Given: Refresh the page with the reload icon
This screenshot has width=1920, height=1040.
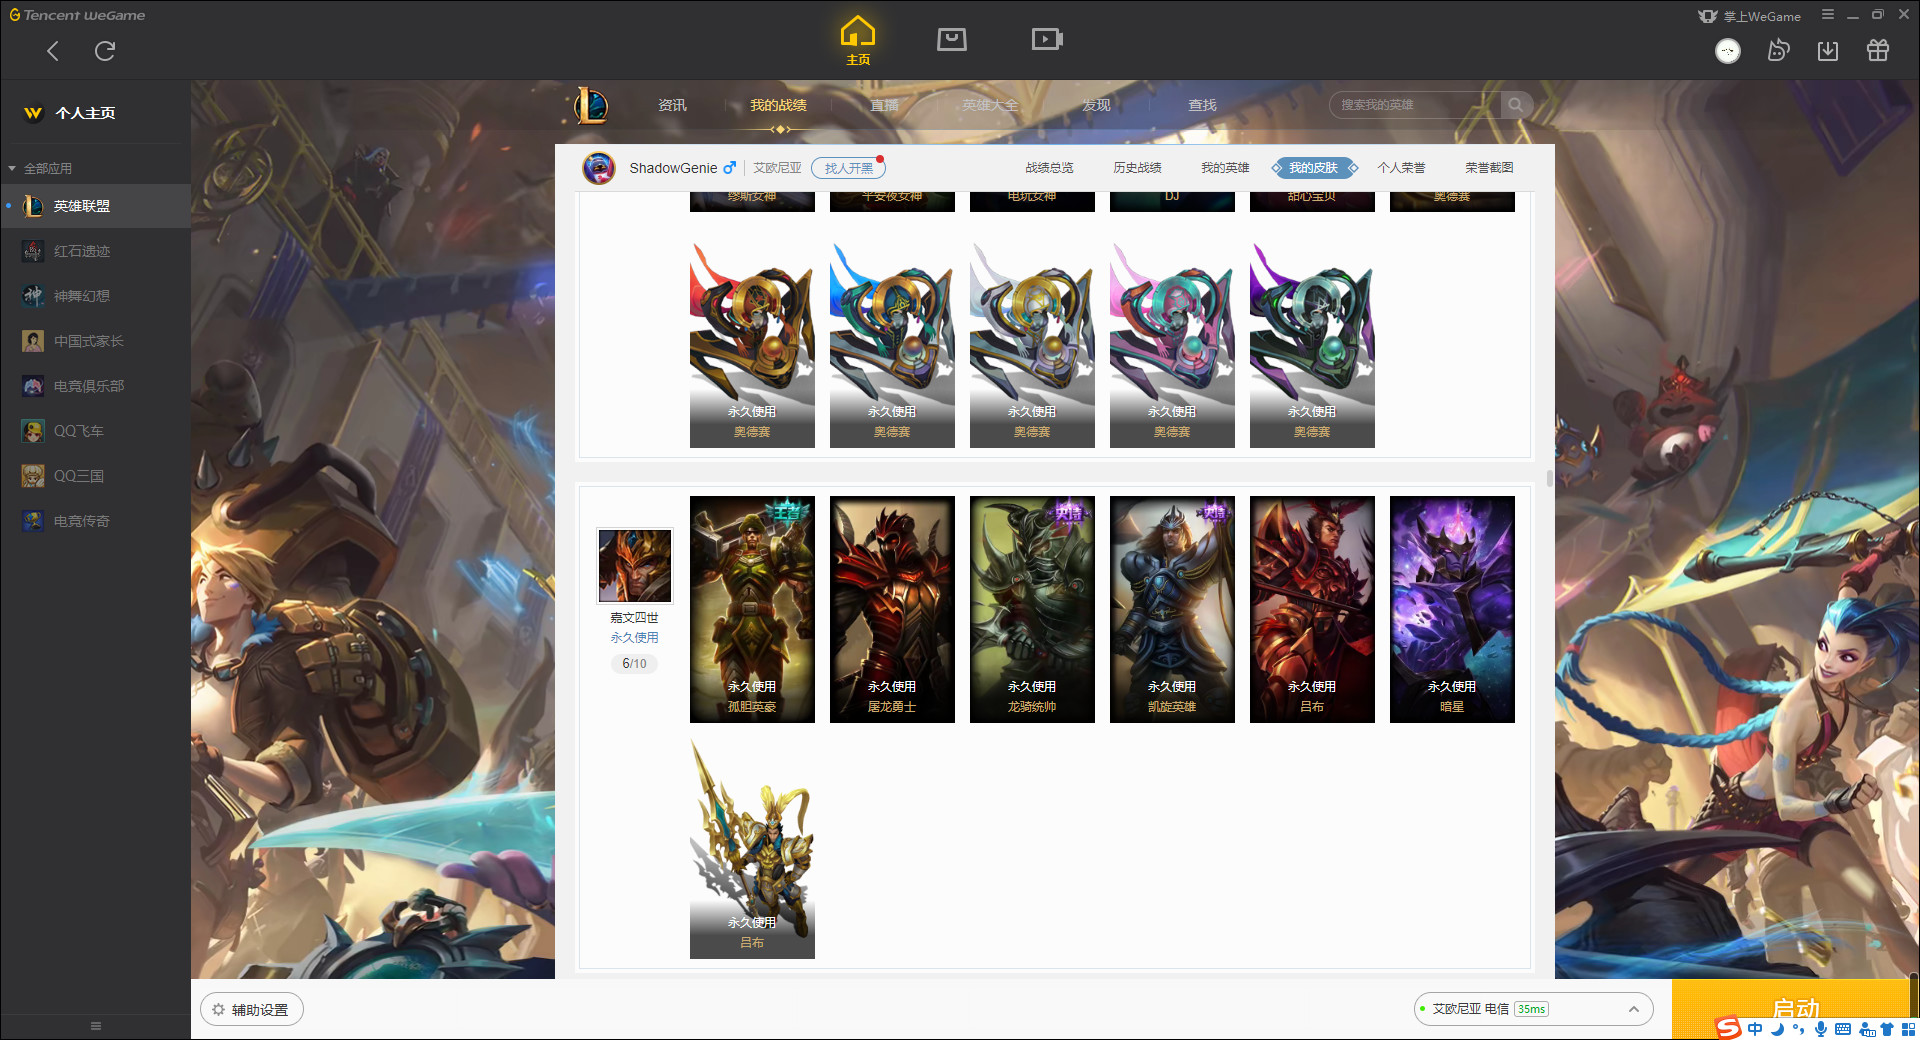Looking at the screenshot, I should click(105, 51).
